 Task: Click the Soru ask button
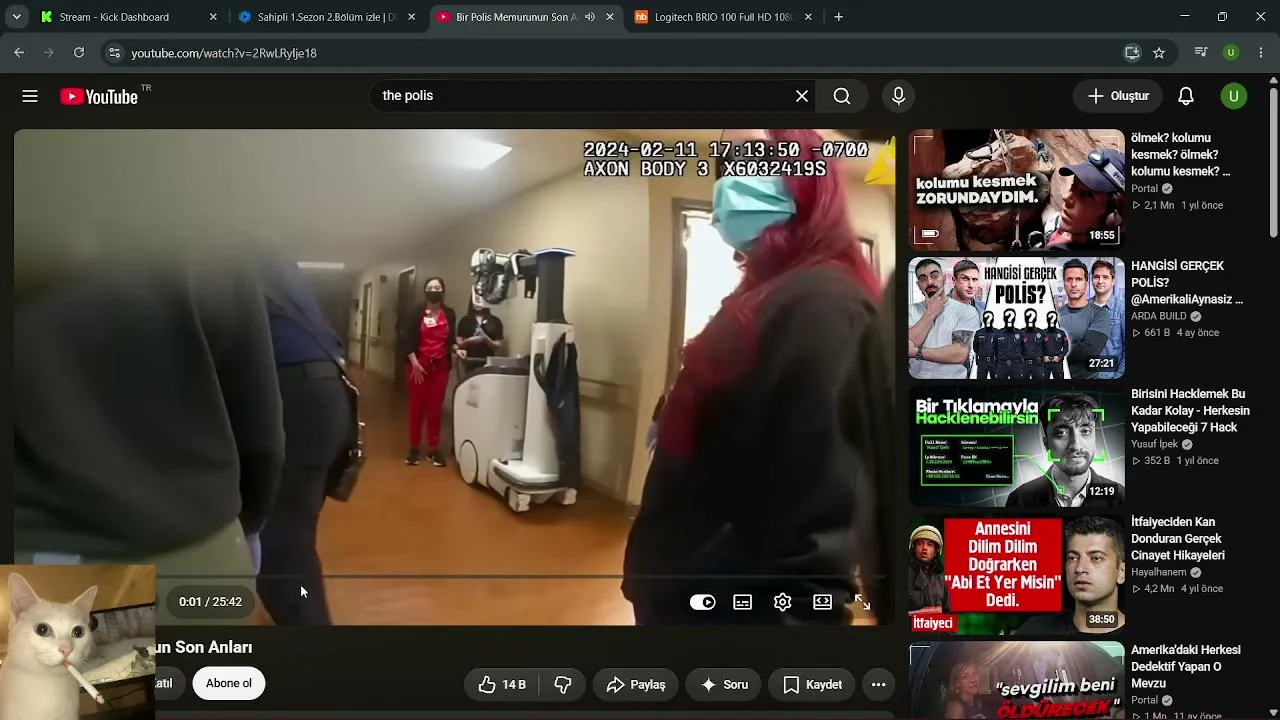coord(724,685)
